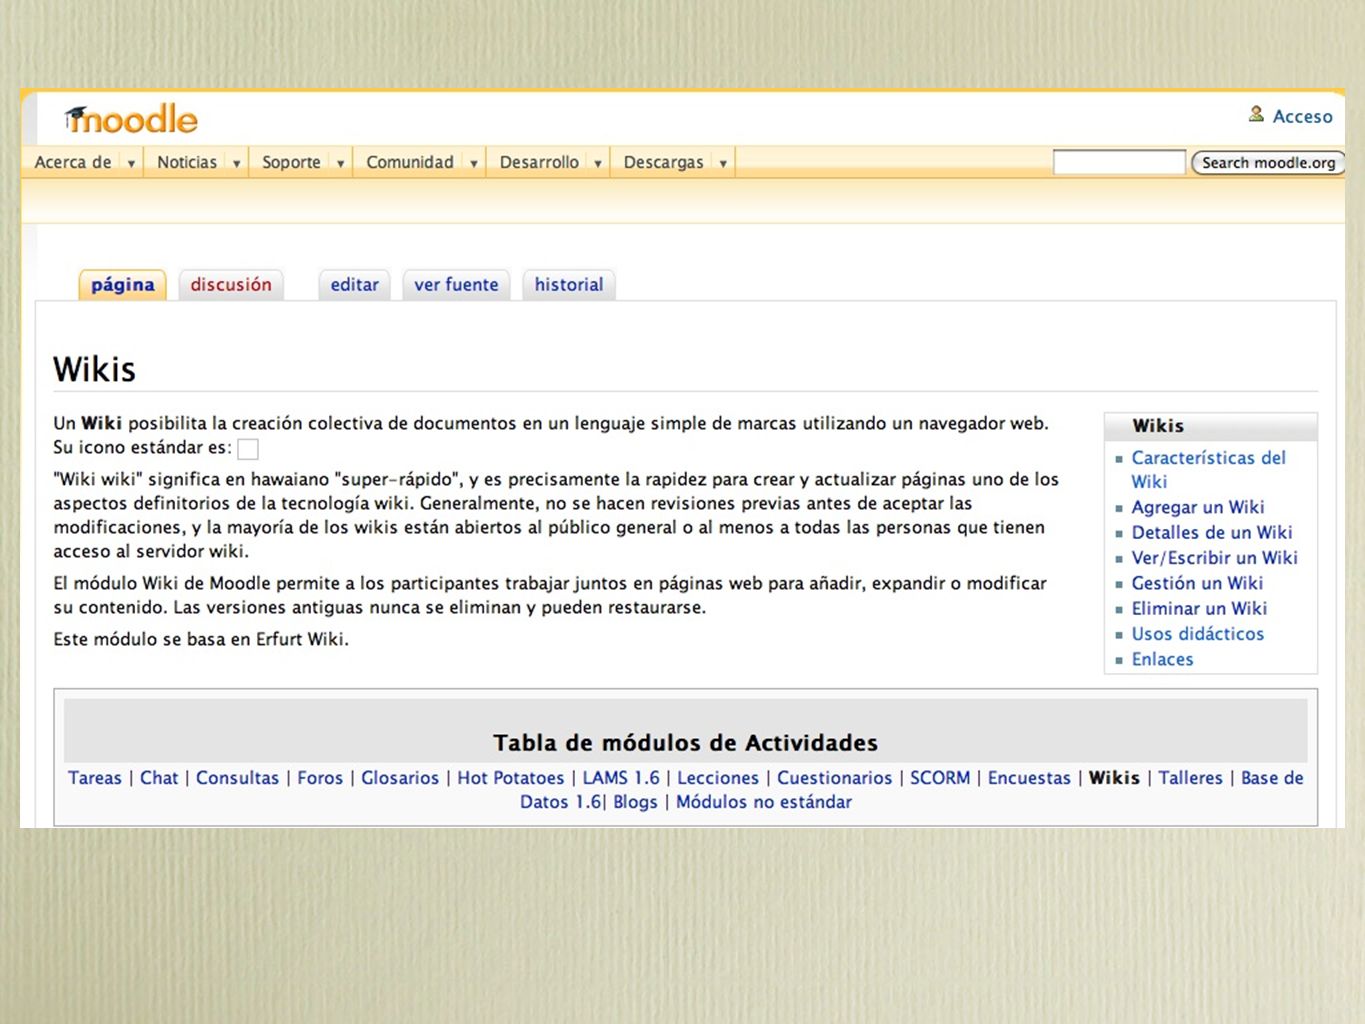Go to the Talleres module link
1365x1024 pixels.
[1190, 778]
